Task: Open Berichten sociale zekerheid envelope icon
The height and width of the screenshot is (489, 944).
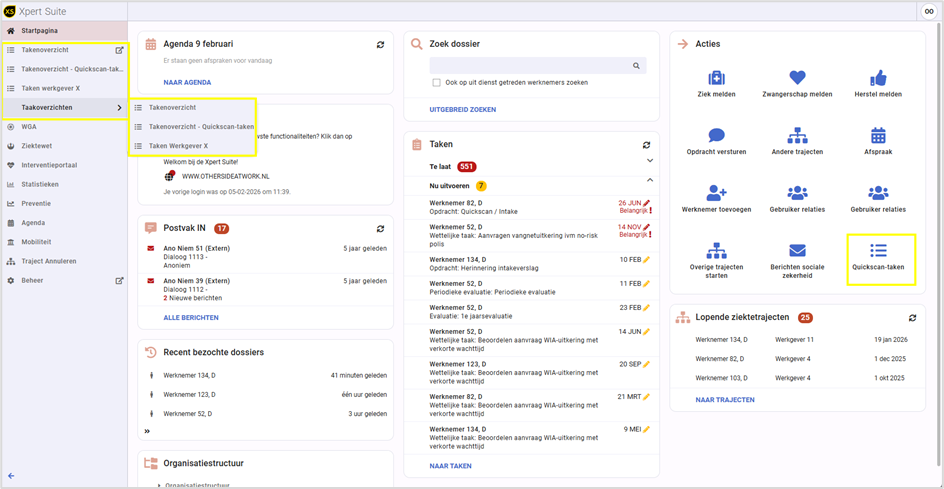Action: (x=797, y=250)
